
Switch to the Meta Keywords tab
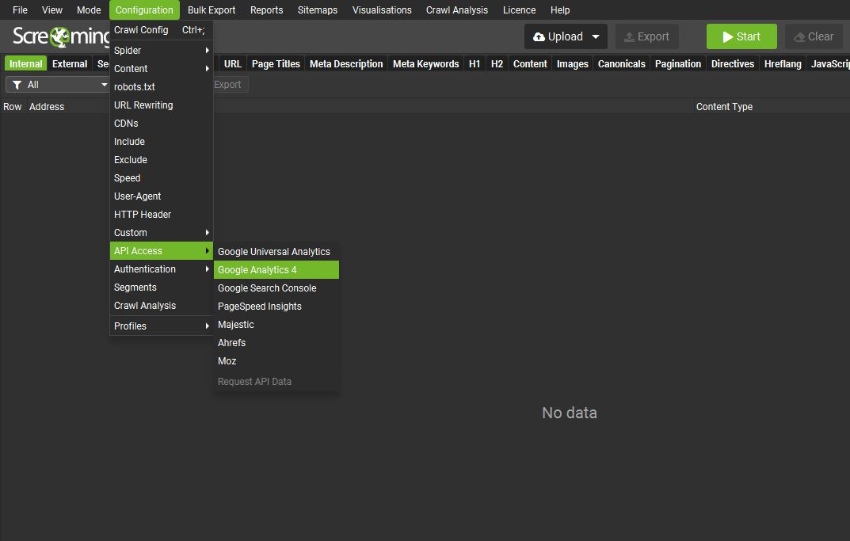click(426, 64)
